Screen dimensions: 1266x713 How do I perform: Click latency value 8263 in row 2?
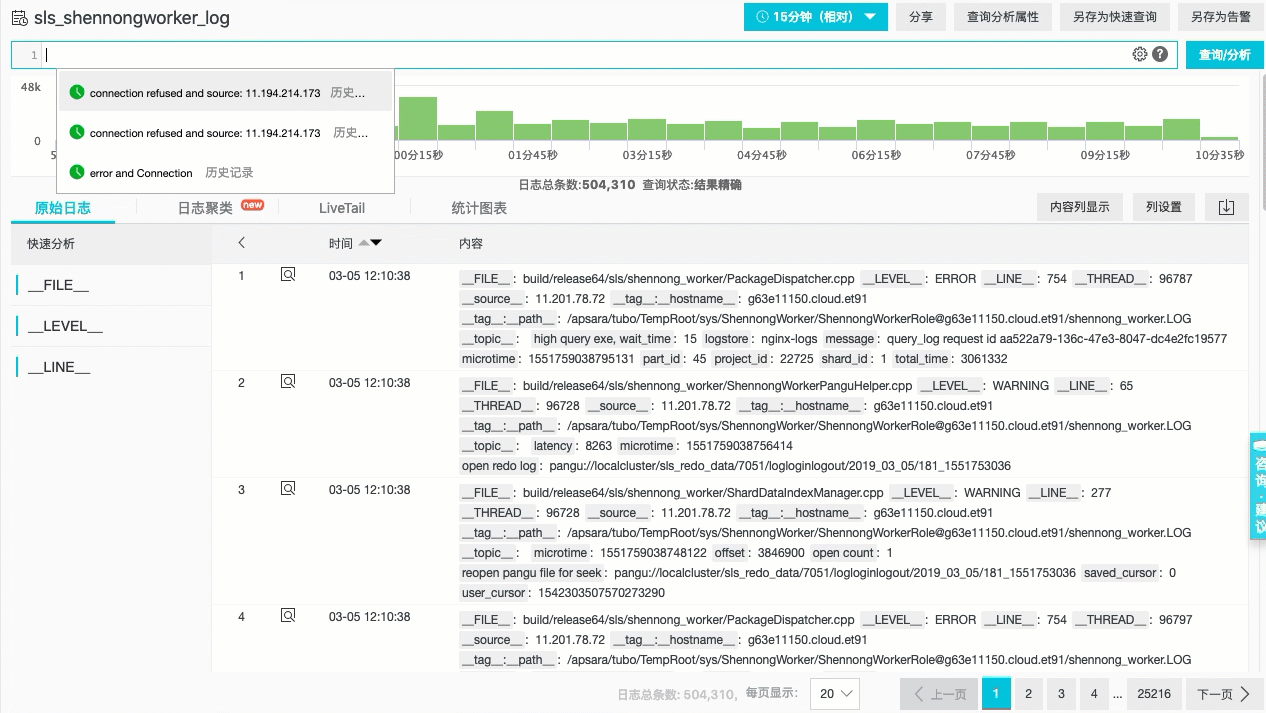pyautogui.click(x=598, y=446)
